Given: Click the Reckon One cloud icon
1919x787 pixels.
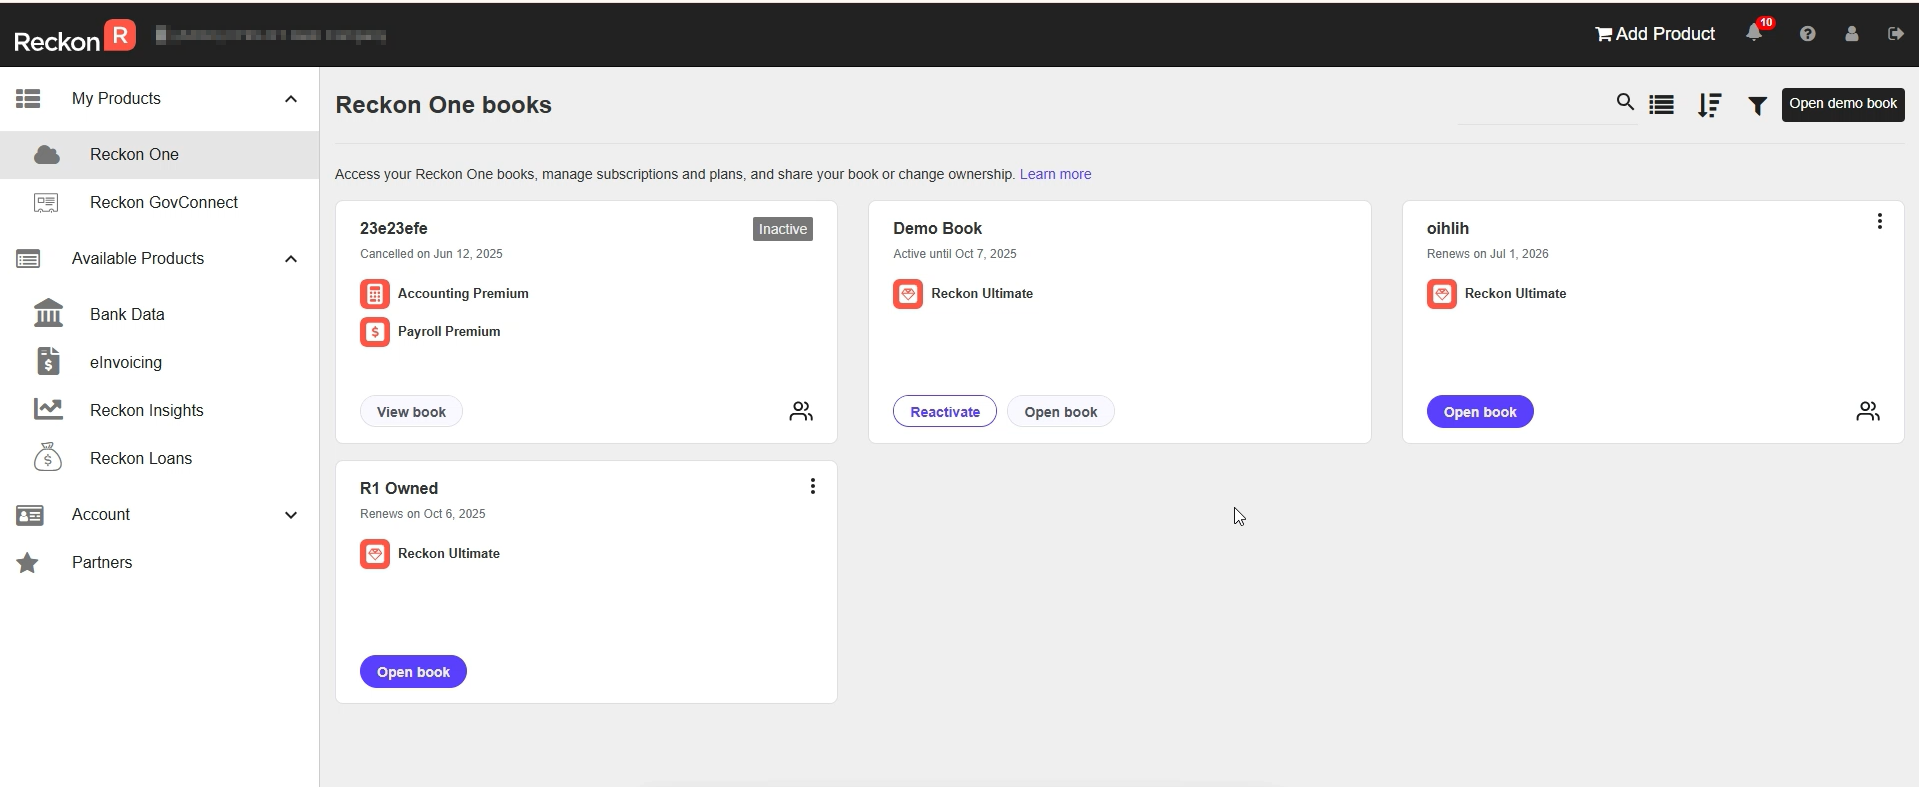Looking at the screenshot, I should 47,155.
